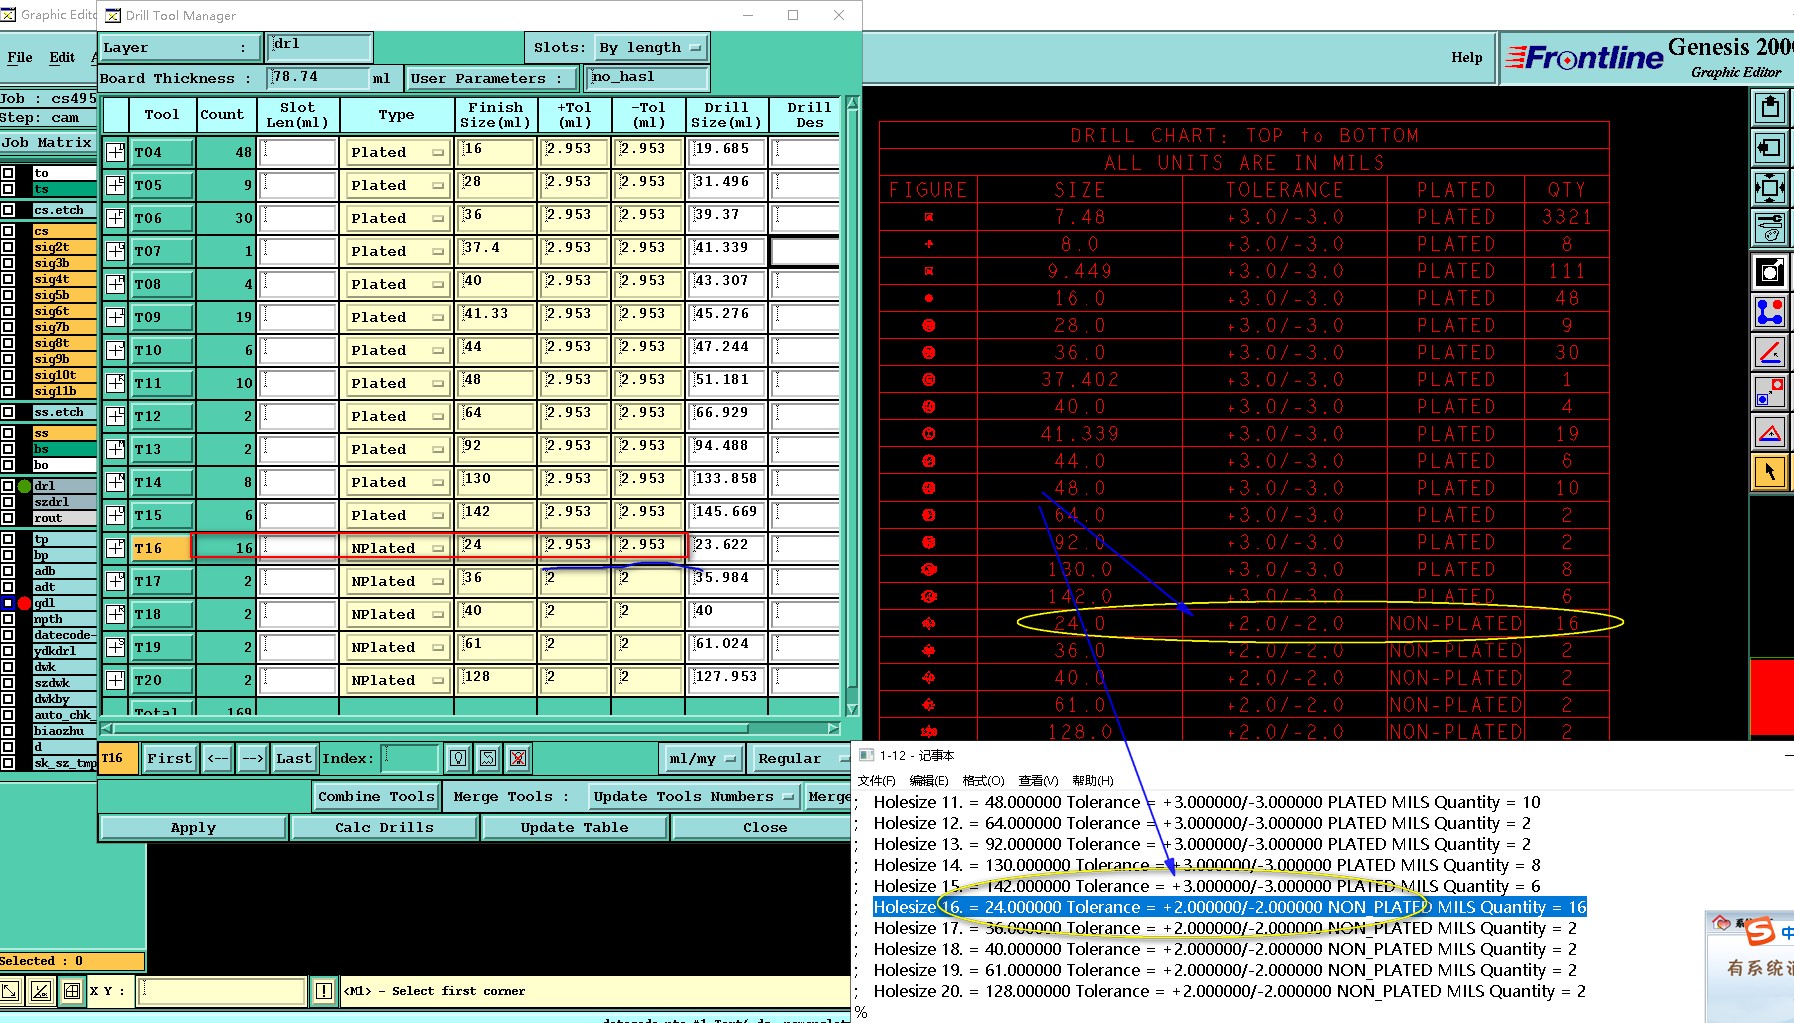The image size is (1794, 1023).
Task: Click the Finish Size field for T07
Action: [x=497, y=251]
